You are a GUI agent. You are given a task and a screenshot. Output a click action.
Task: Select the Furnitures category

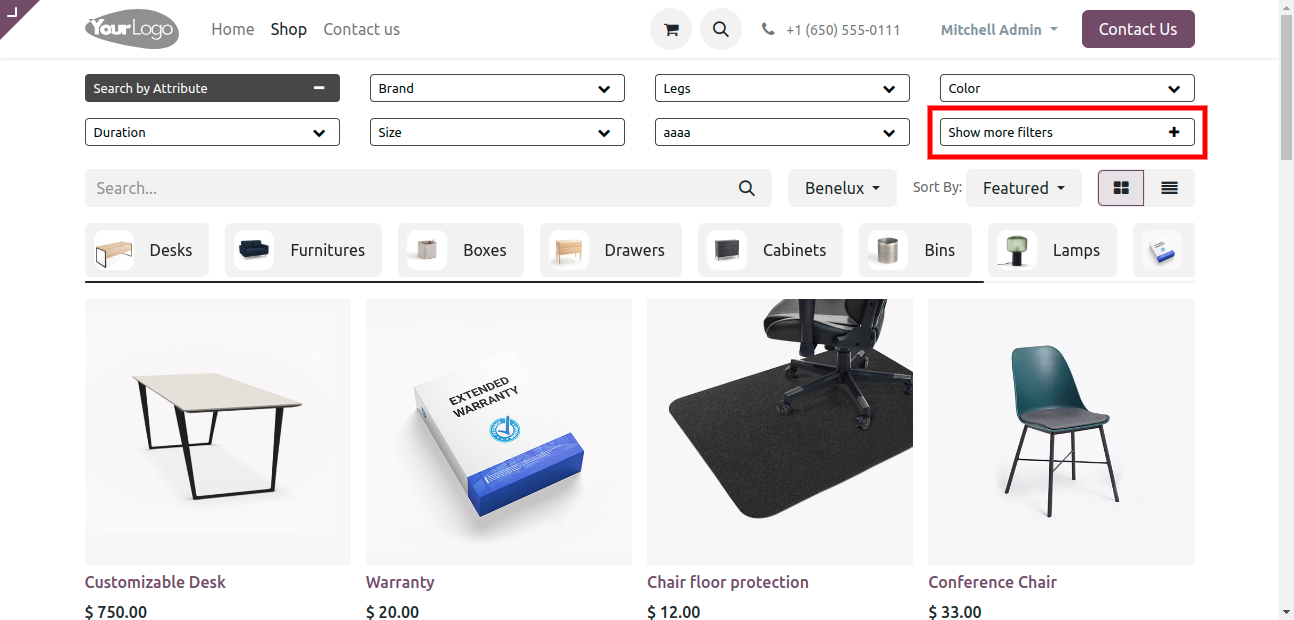pos(303,250)
